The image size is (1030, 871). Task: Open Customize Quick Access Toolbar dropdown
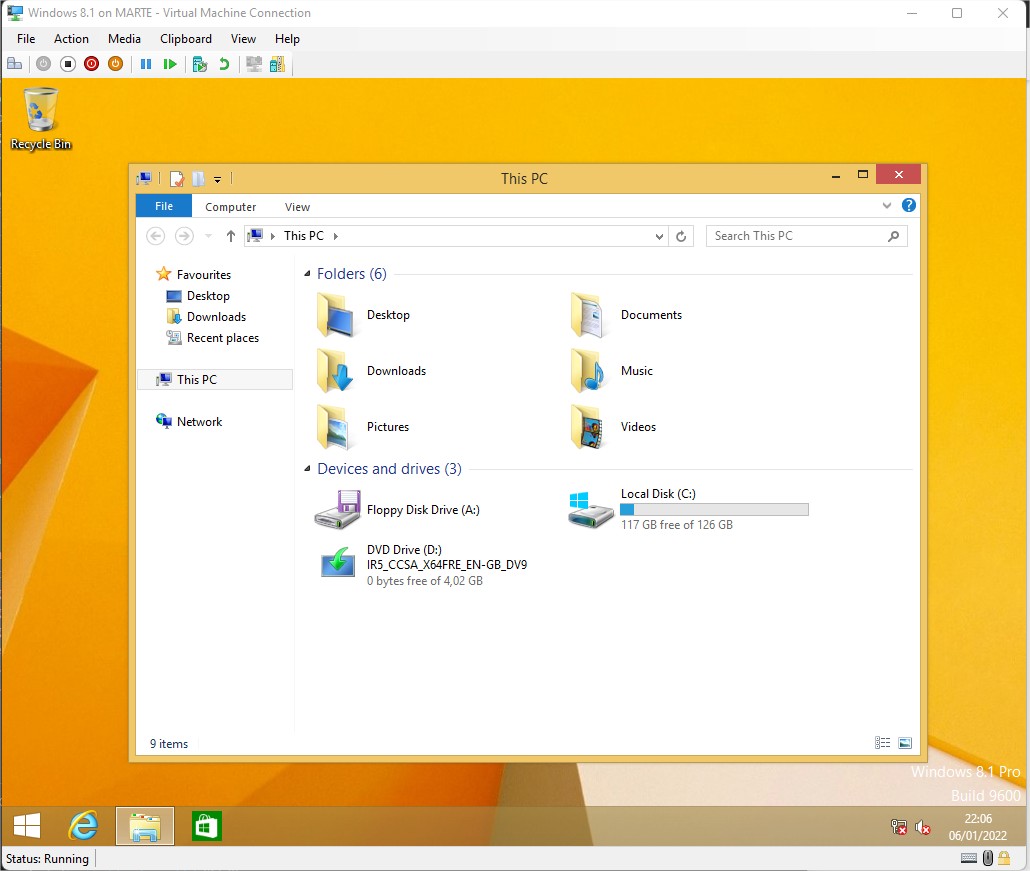(x=217, y=179)
